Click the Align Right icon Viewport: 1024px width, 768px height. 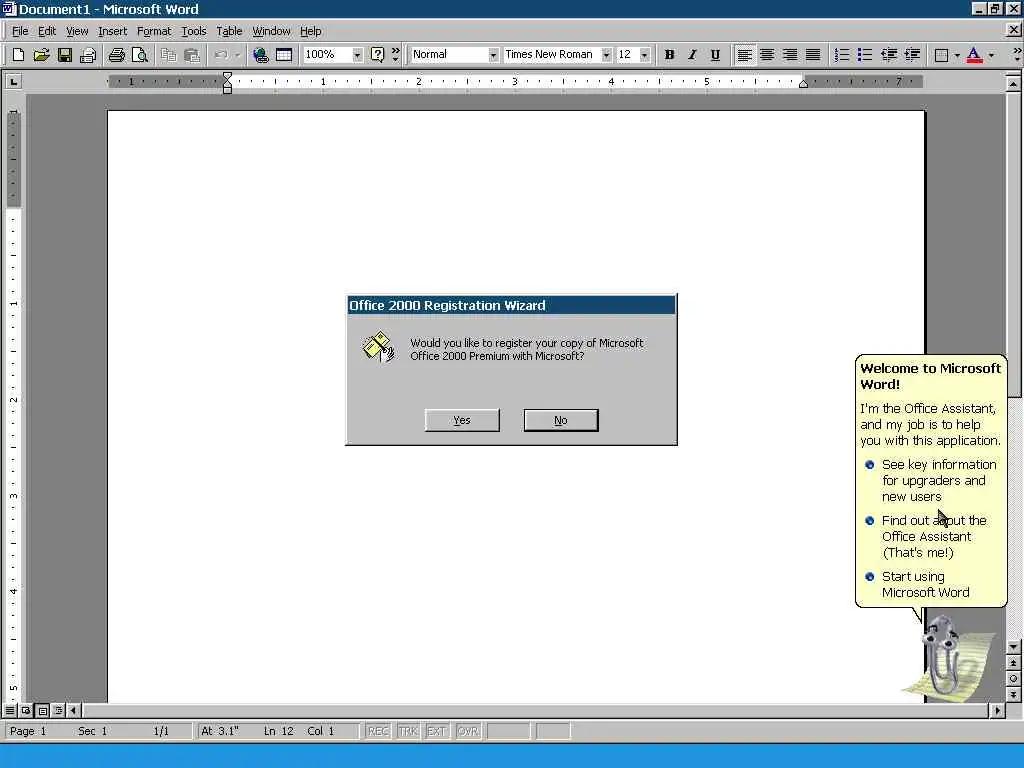pyautogui.click(x=790, y=55)
